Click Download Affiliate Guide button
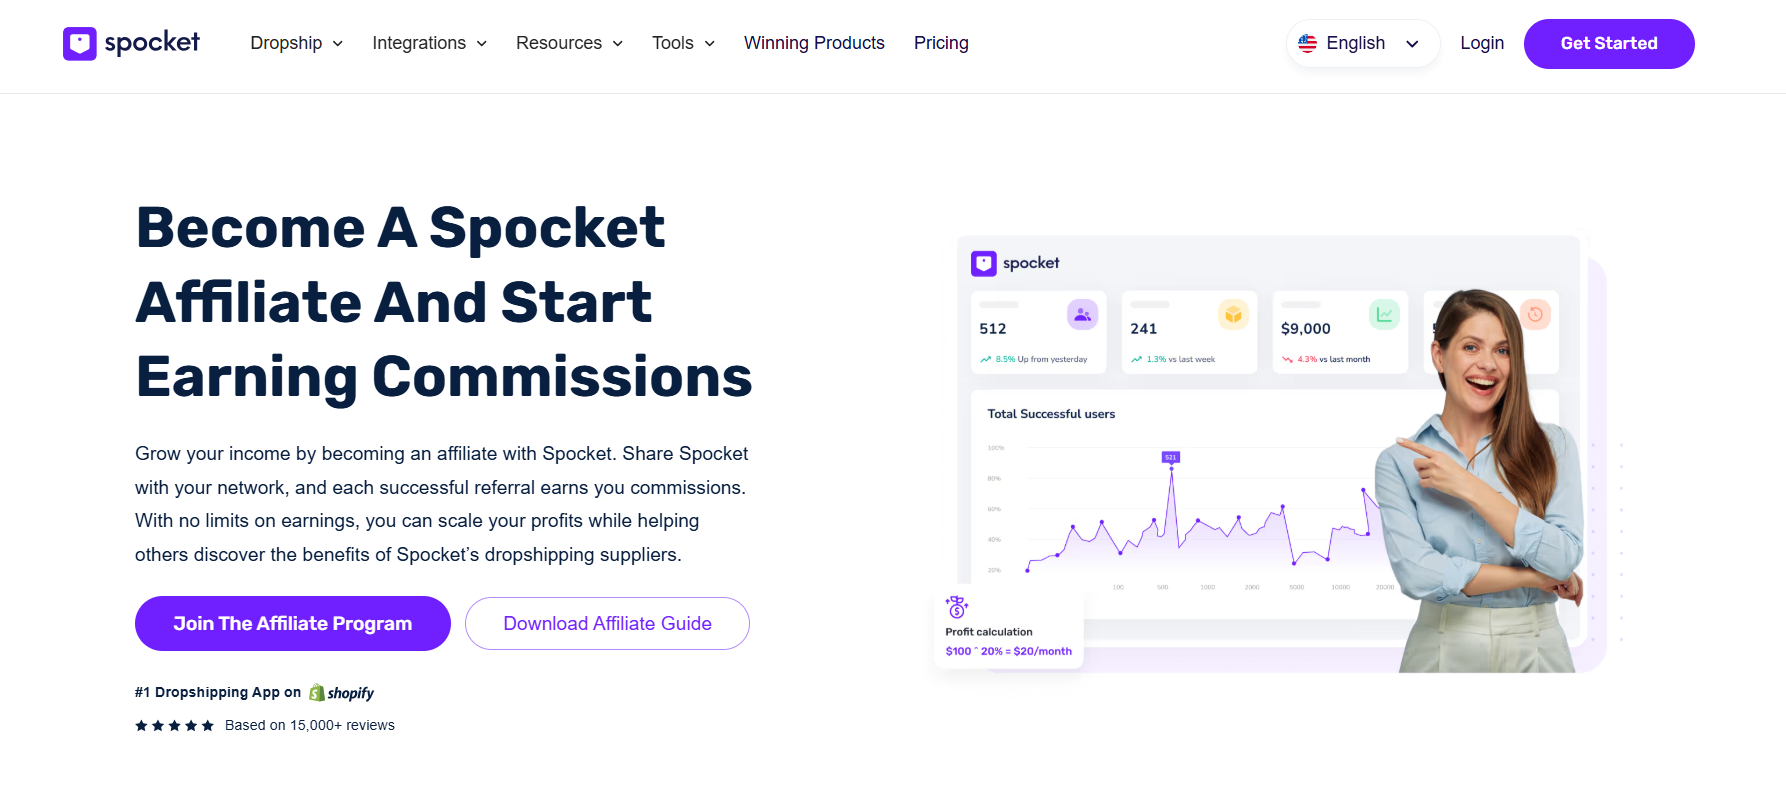Screen dimensions: 1786x810 pos(607,624)
